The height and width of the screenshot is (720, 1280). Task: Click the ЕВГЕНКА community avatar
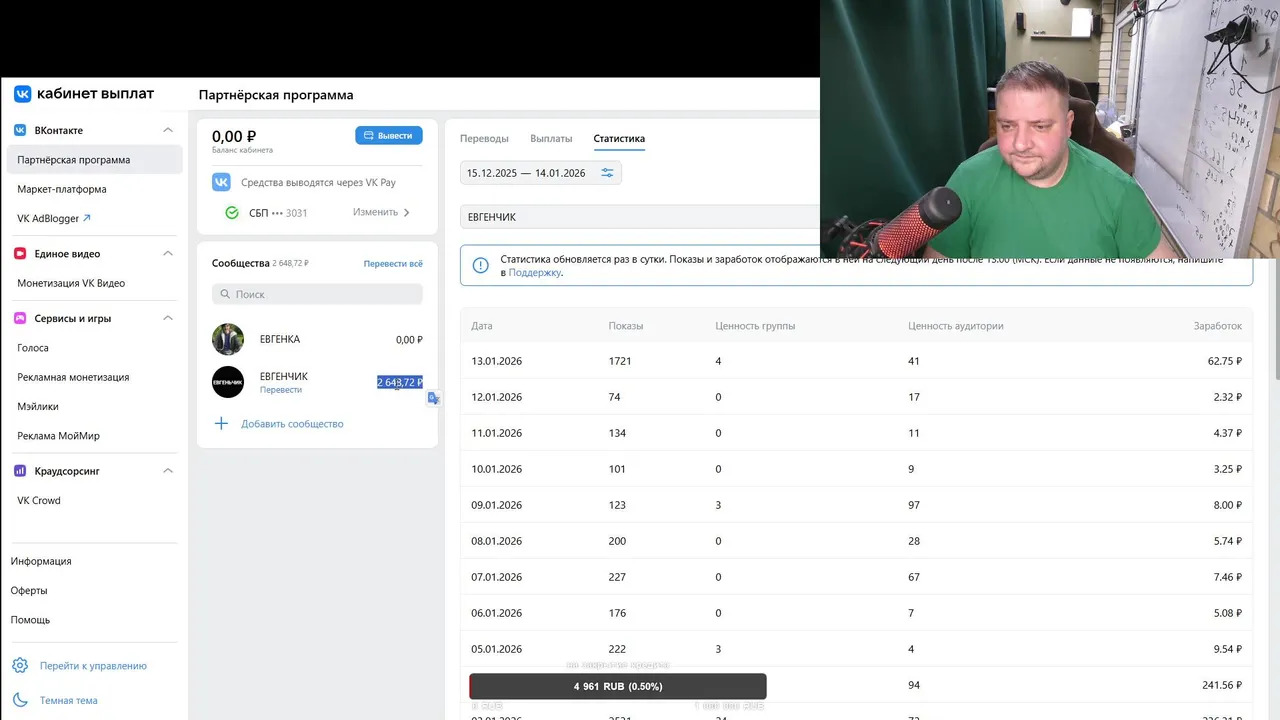(x=228, y=339)
